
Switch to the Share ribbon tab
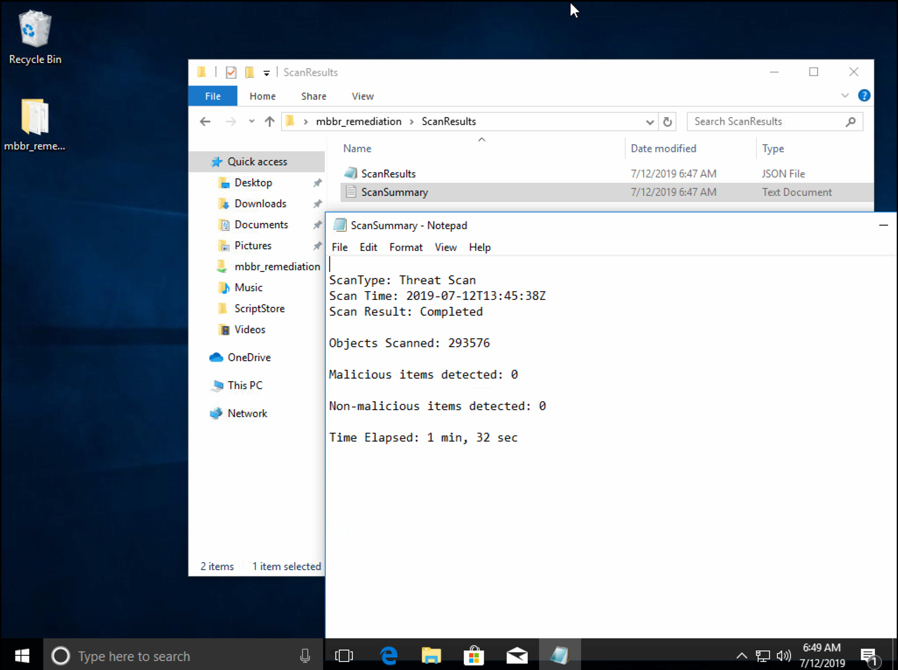tap(313, 96)
